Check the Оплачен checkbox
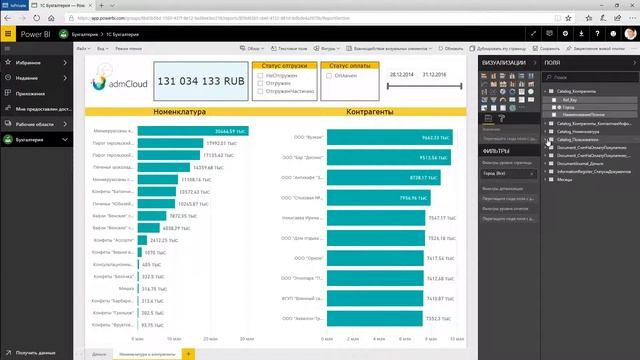This screenshot has width=640, height=360. (x=329, y=76)
